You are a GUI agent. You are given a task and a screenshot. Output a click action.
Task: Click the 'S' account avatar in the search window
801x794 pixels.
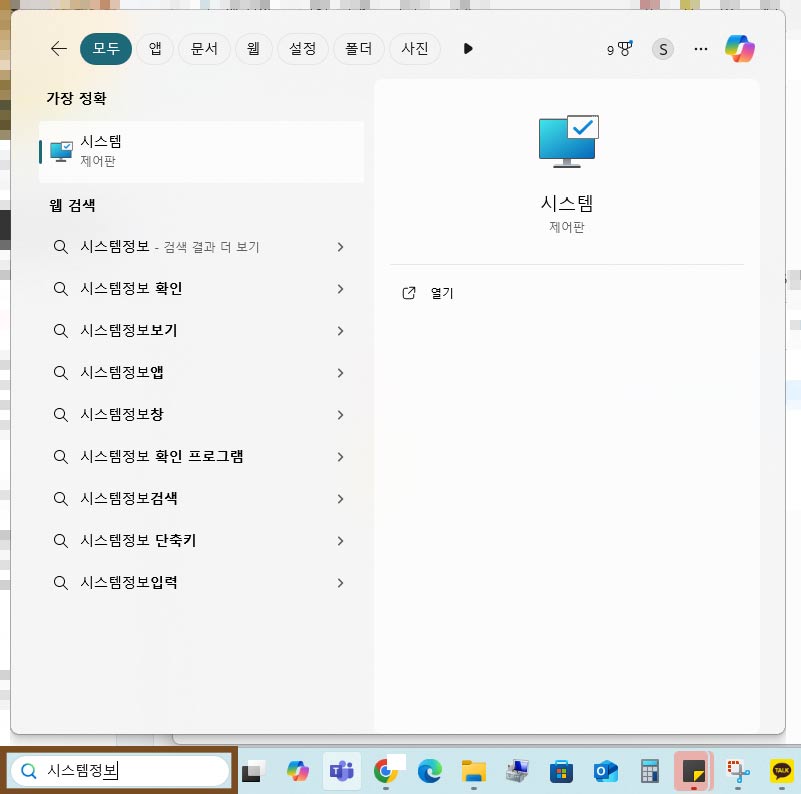coord(662,48)
